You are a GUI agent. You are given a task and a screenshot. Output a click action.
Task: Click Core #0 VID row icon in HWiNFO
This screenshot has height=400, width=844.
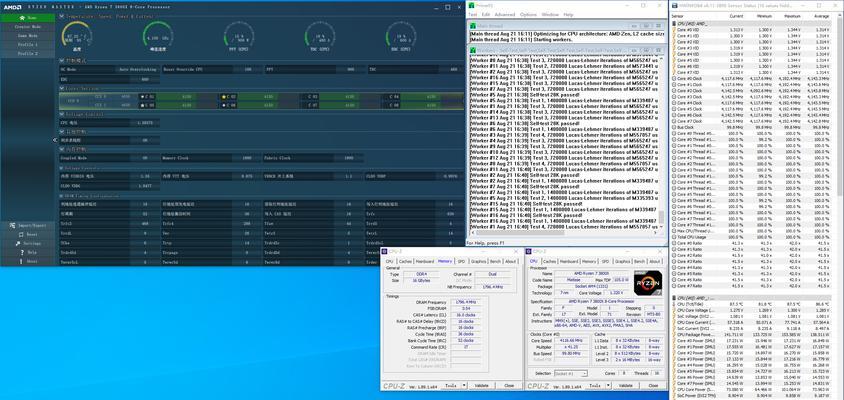click(674, 29)
